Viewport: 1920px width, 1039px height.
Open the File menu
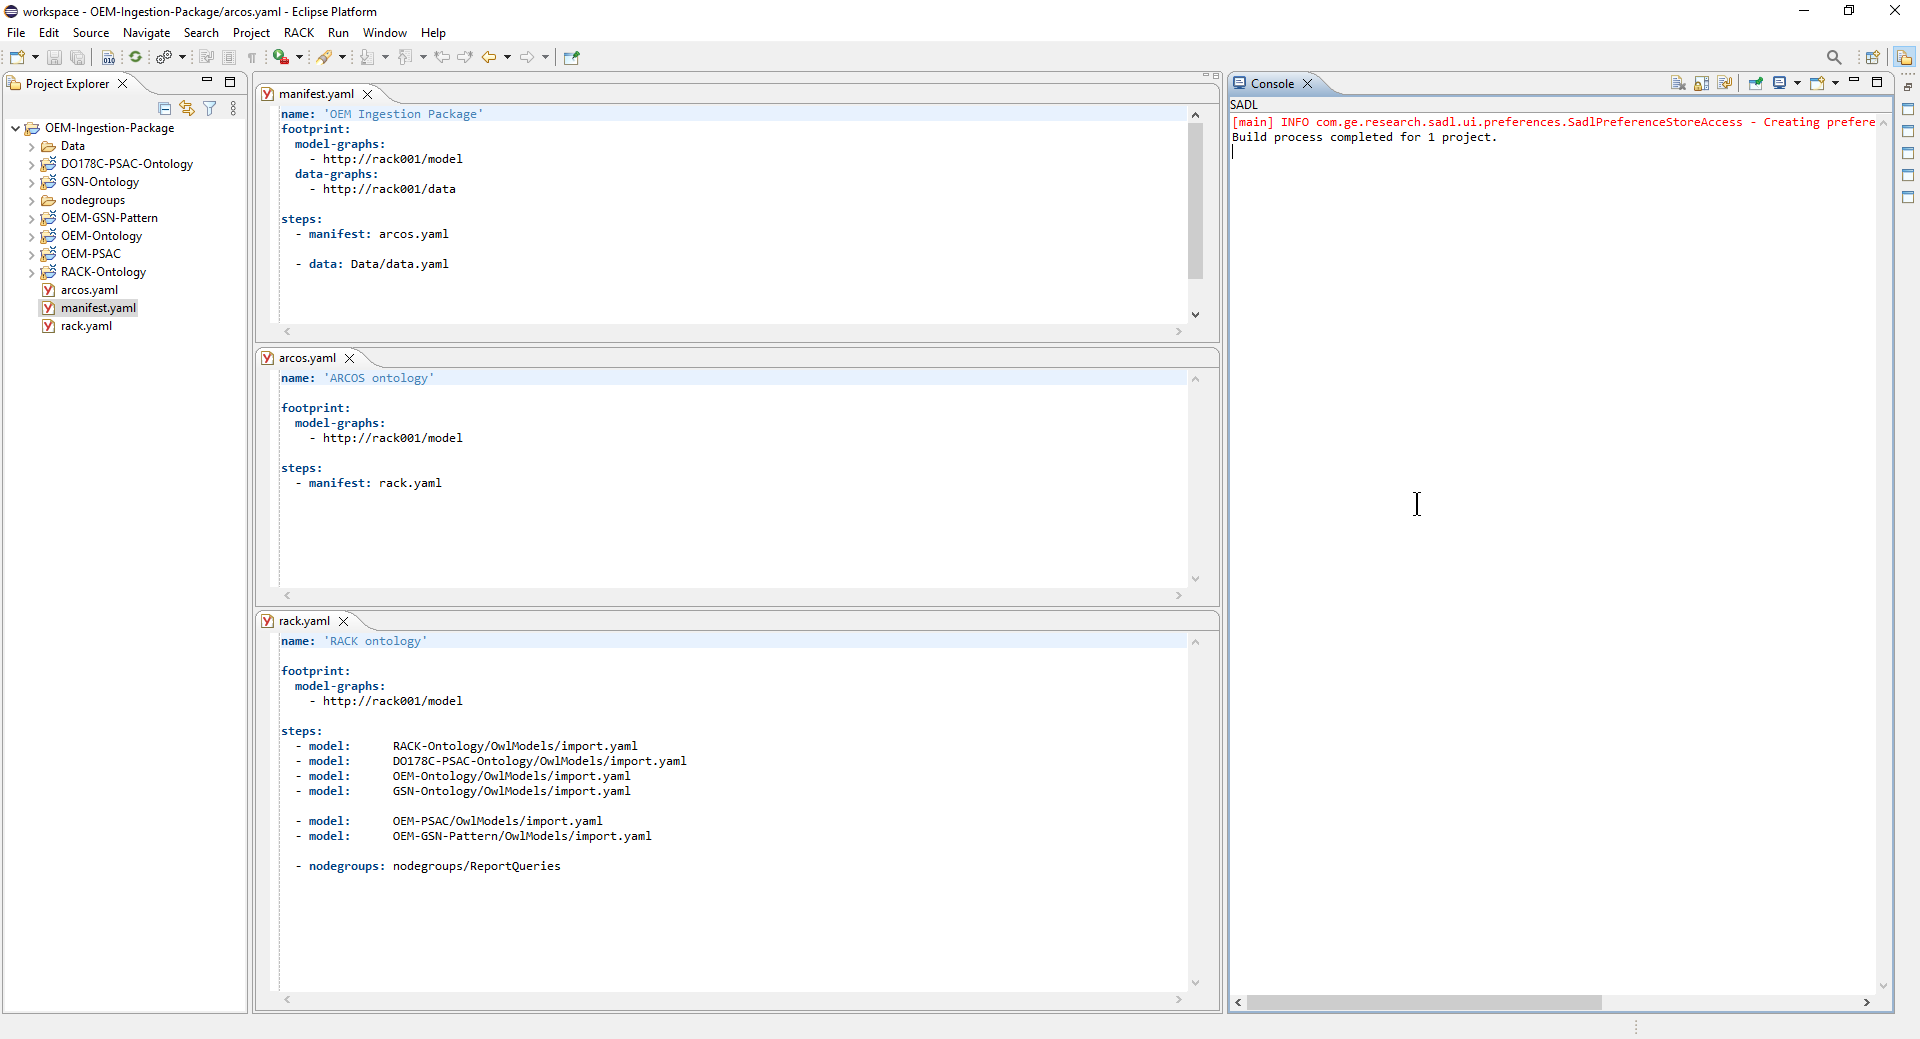(16, 33)
